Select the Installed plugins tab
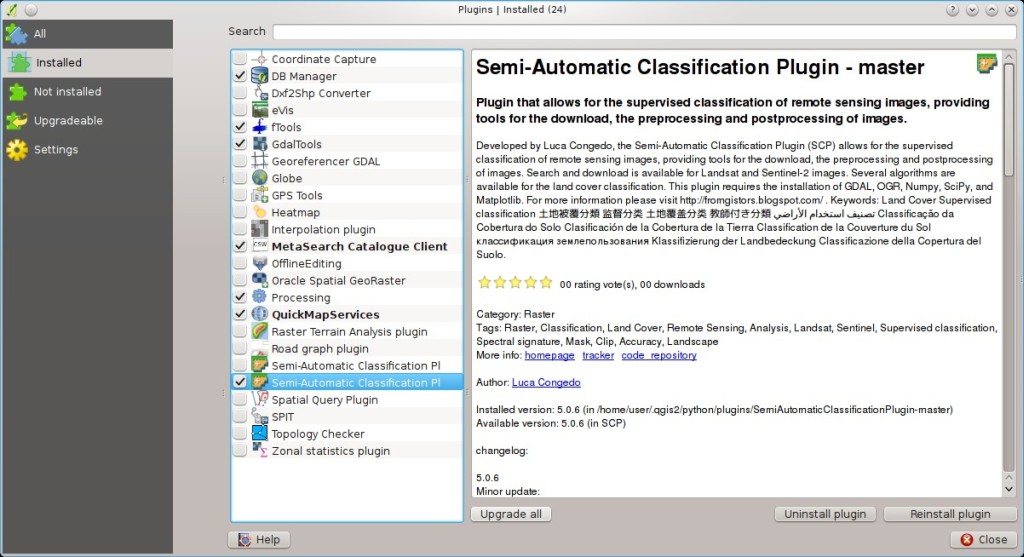This screenshot has width=1024, height=557. tap(87, 63)
